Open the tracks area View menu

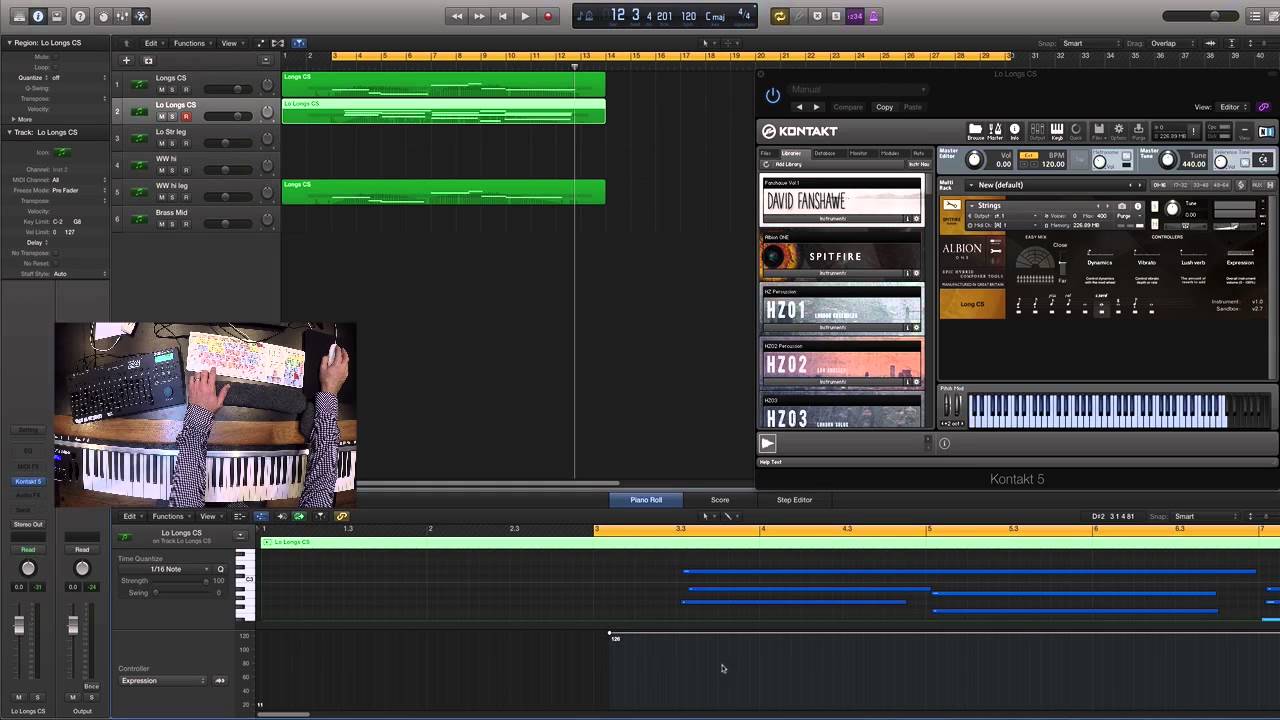[231, 43]
